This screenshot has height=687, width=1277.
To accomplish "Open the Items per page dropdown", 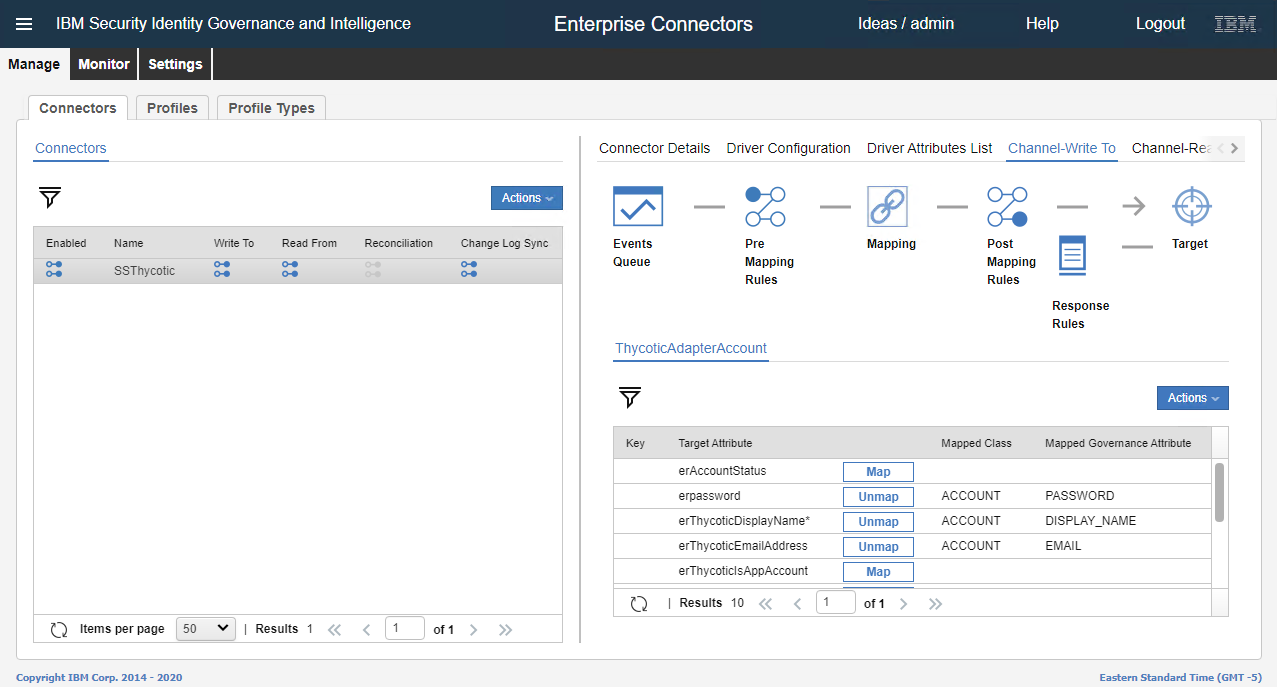I will coord(205,629).
